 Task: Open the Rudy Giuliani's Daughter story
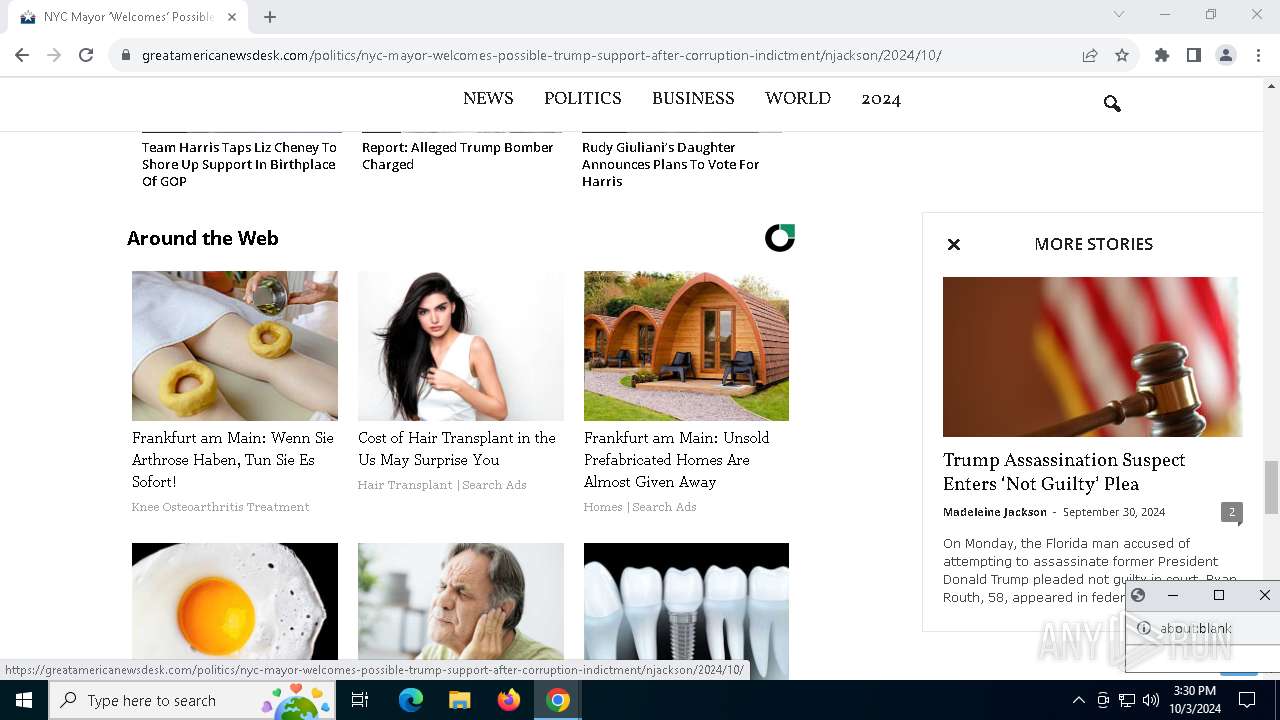[671, 164]
